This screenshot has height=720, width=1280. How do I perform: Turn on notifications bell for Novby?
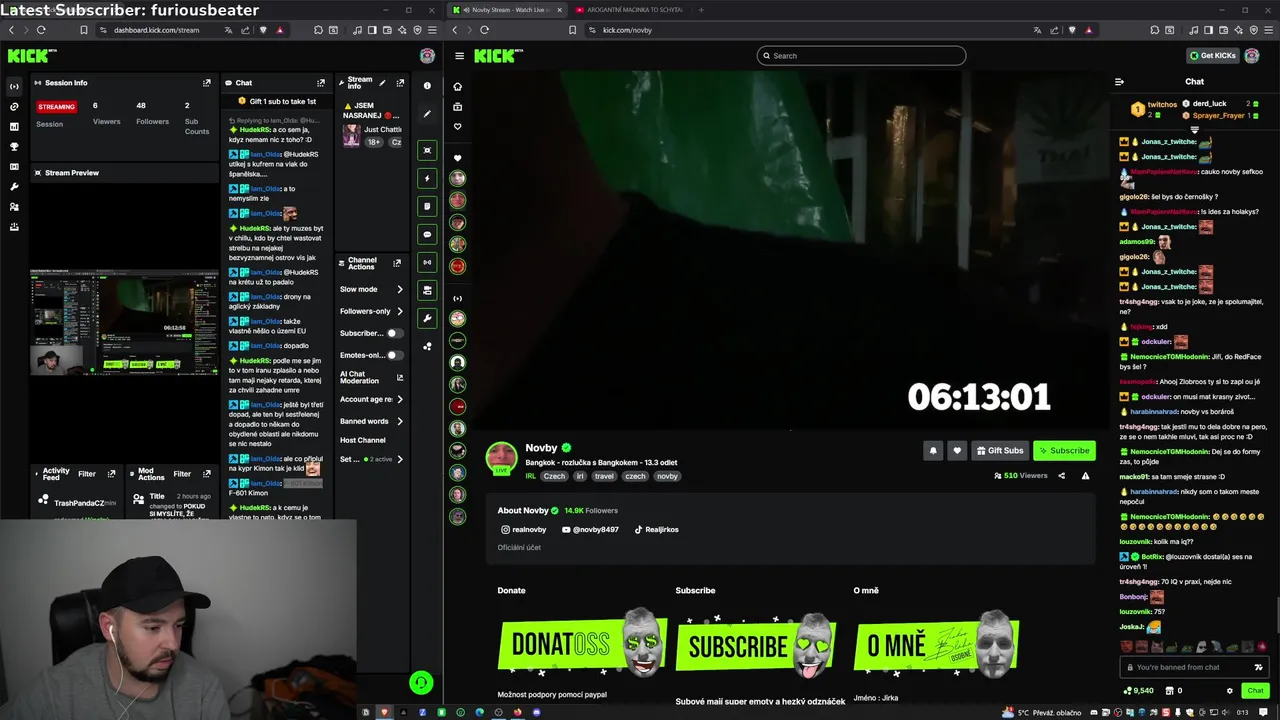[933, 451]
